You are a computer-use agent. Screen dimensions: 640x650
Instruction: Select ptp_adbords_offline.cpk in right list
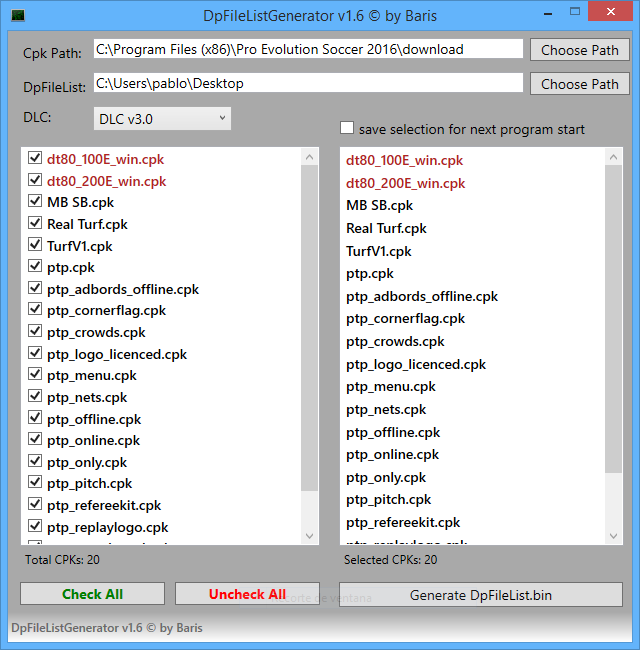[x=422, y=296]
